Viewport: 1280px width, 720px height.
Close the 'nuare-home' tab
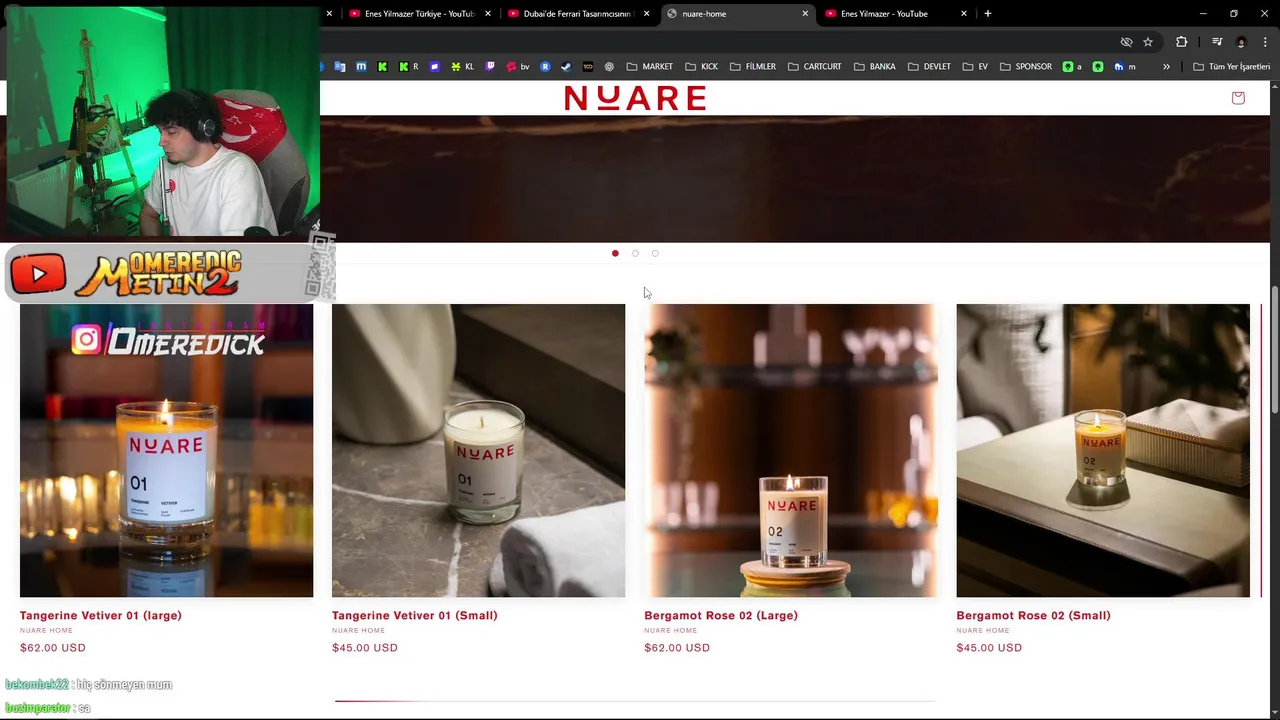pyautogui.click(x=805, y=13)
